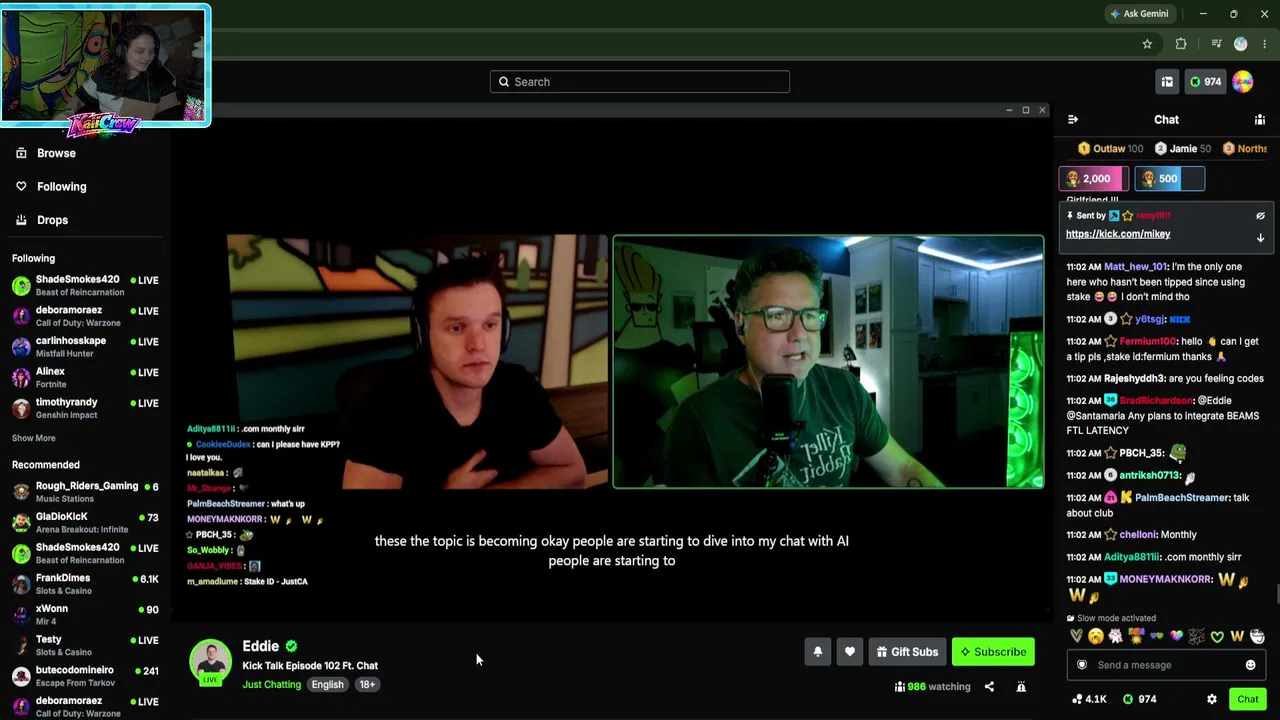
Task: Open GlaDioKicK's recommended channel
Action: pos(85,522)
